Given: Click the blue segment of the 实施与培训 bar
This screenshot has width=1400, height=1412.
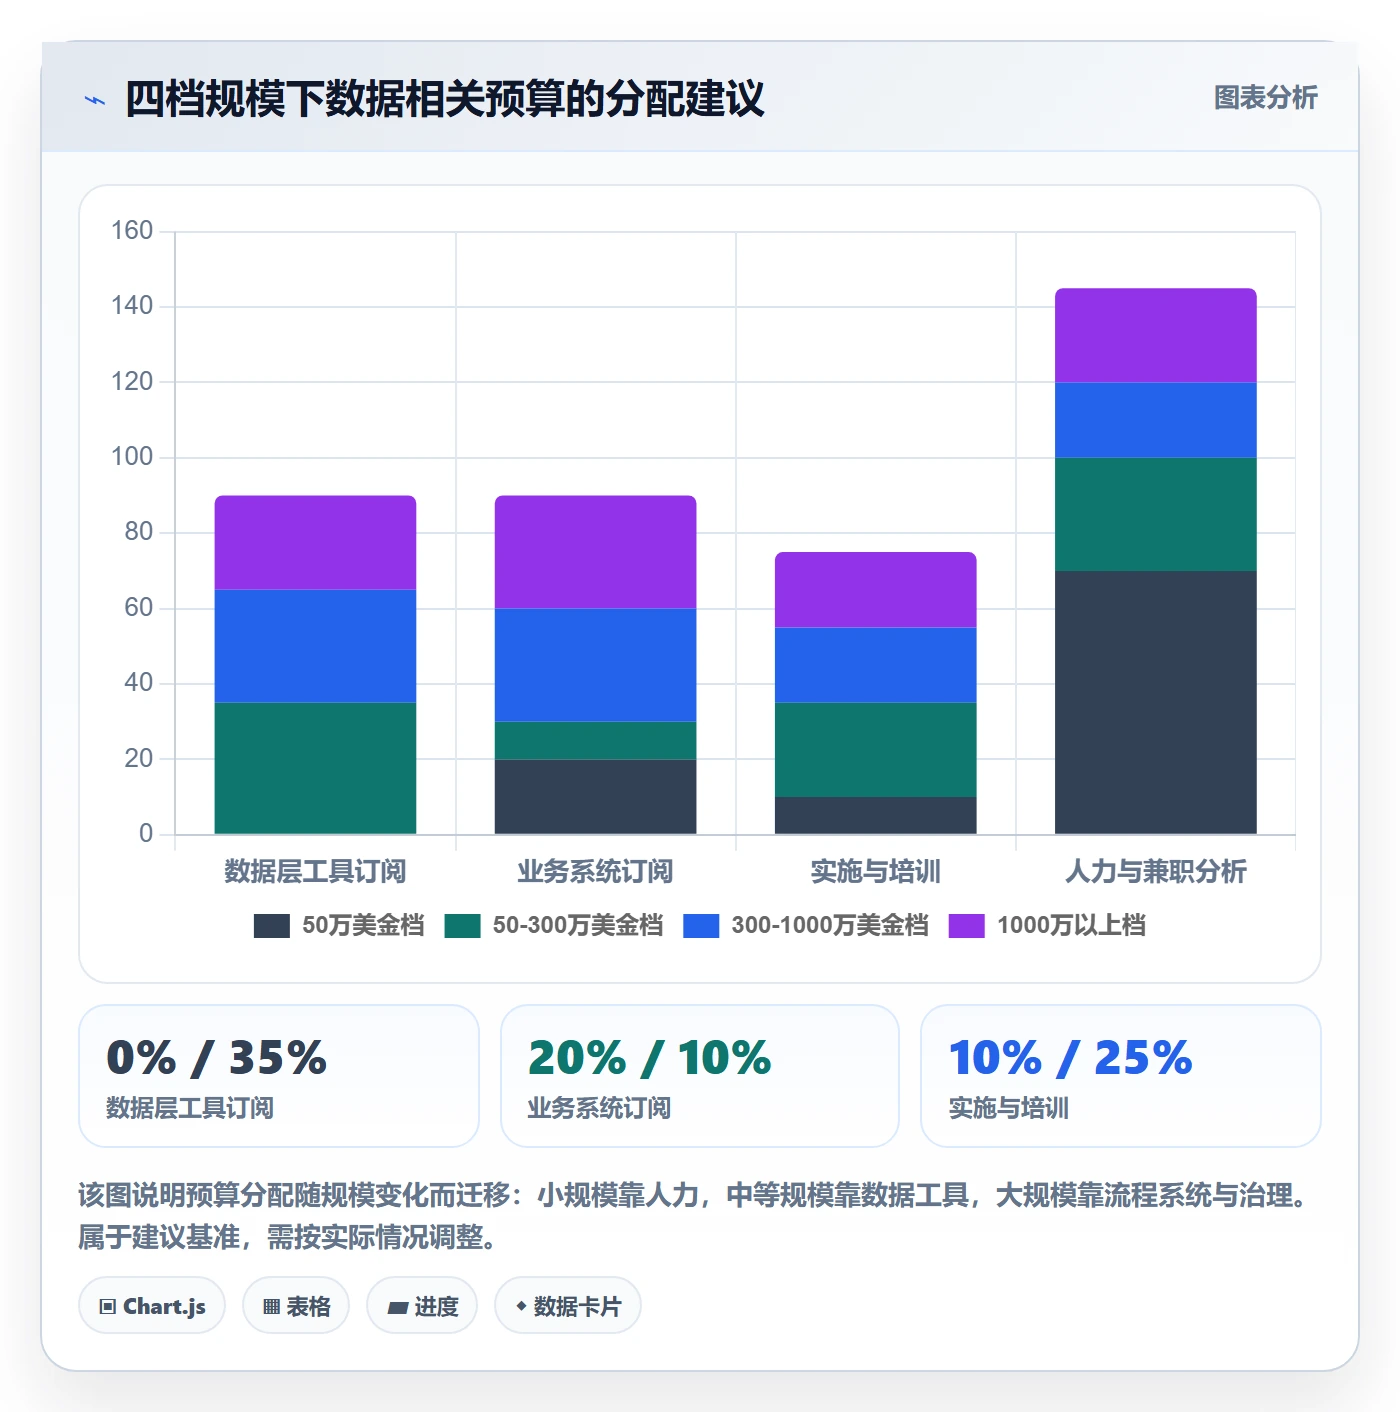Looking at the screenshot, I should [x=875, y=665].
